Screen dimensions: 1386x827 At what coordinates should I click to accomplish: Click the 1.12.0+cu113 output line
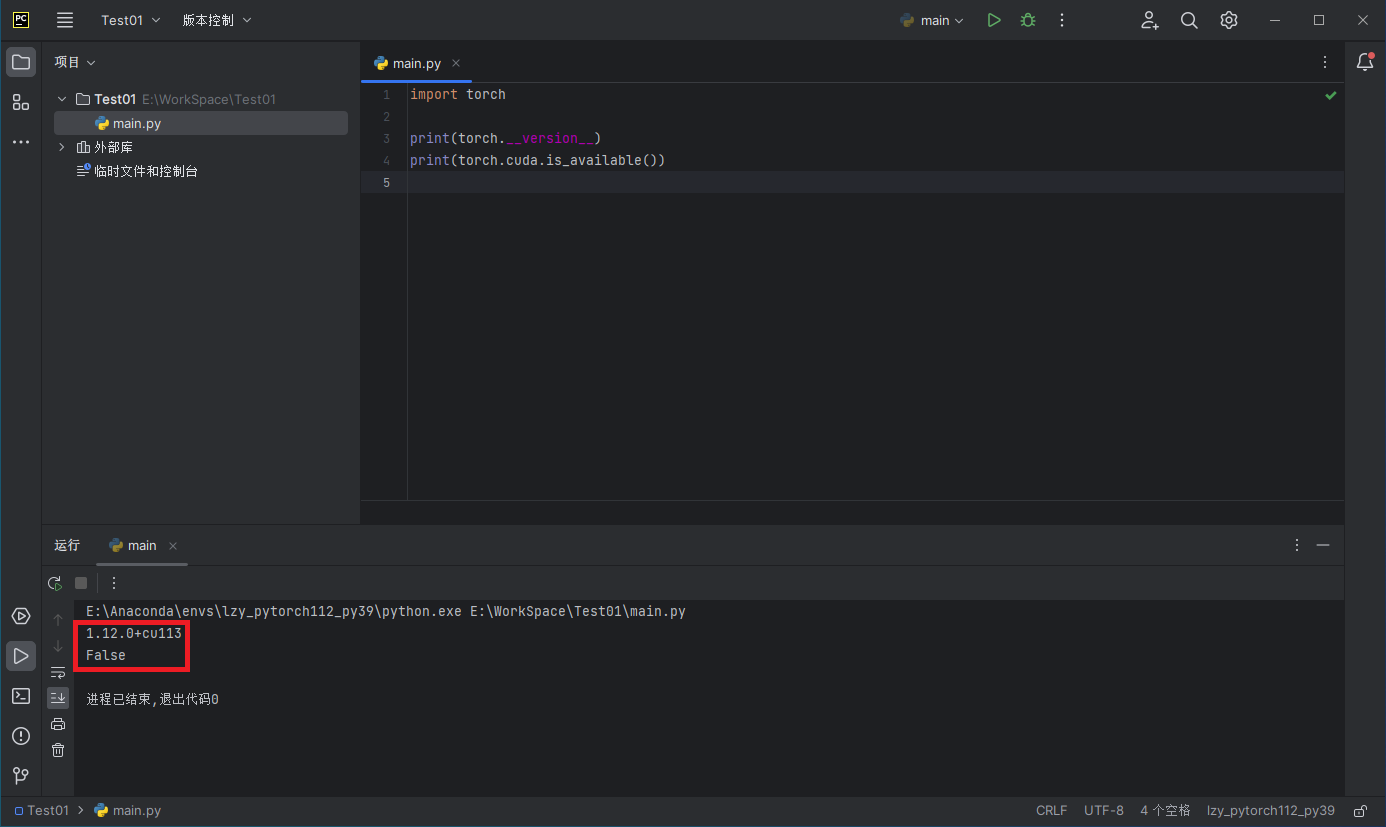click(134, 633)
